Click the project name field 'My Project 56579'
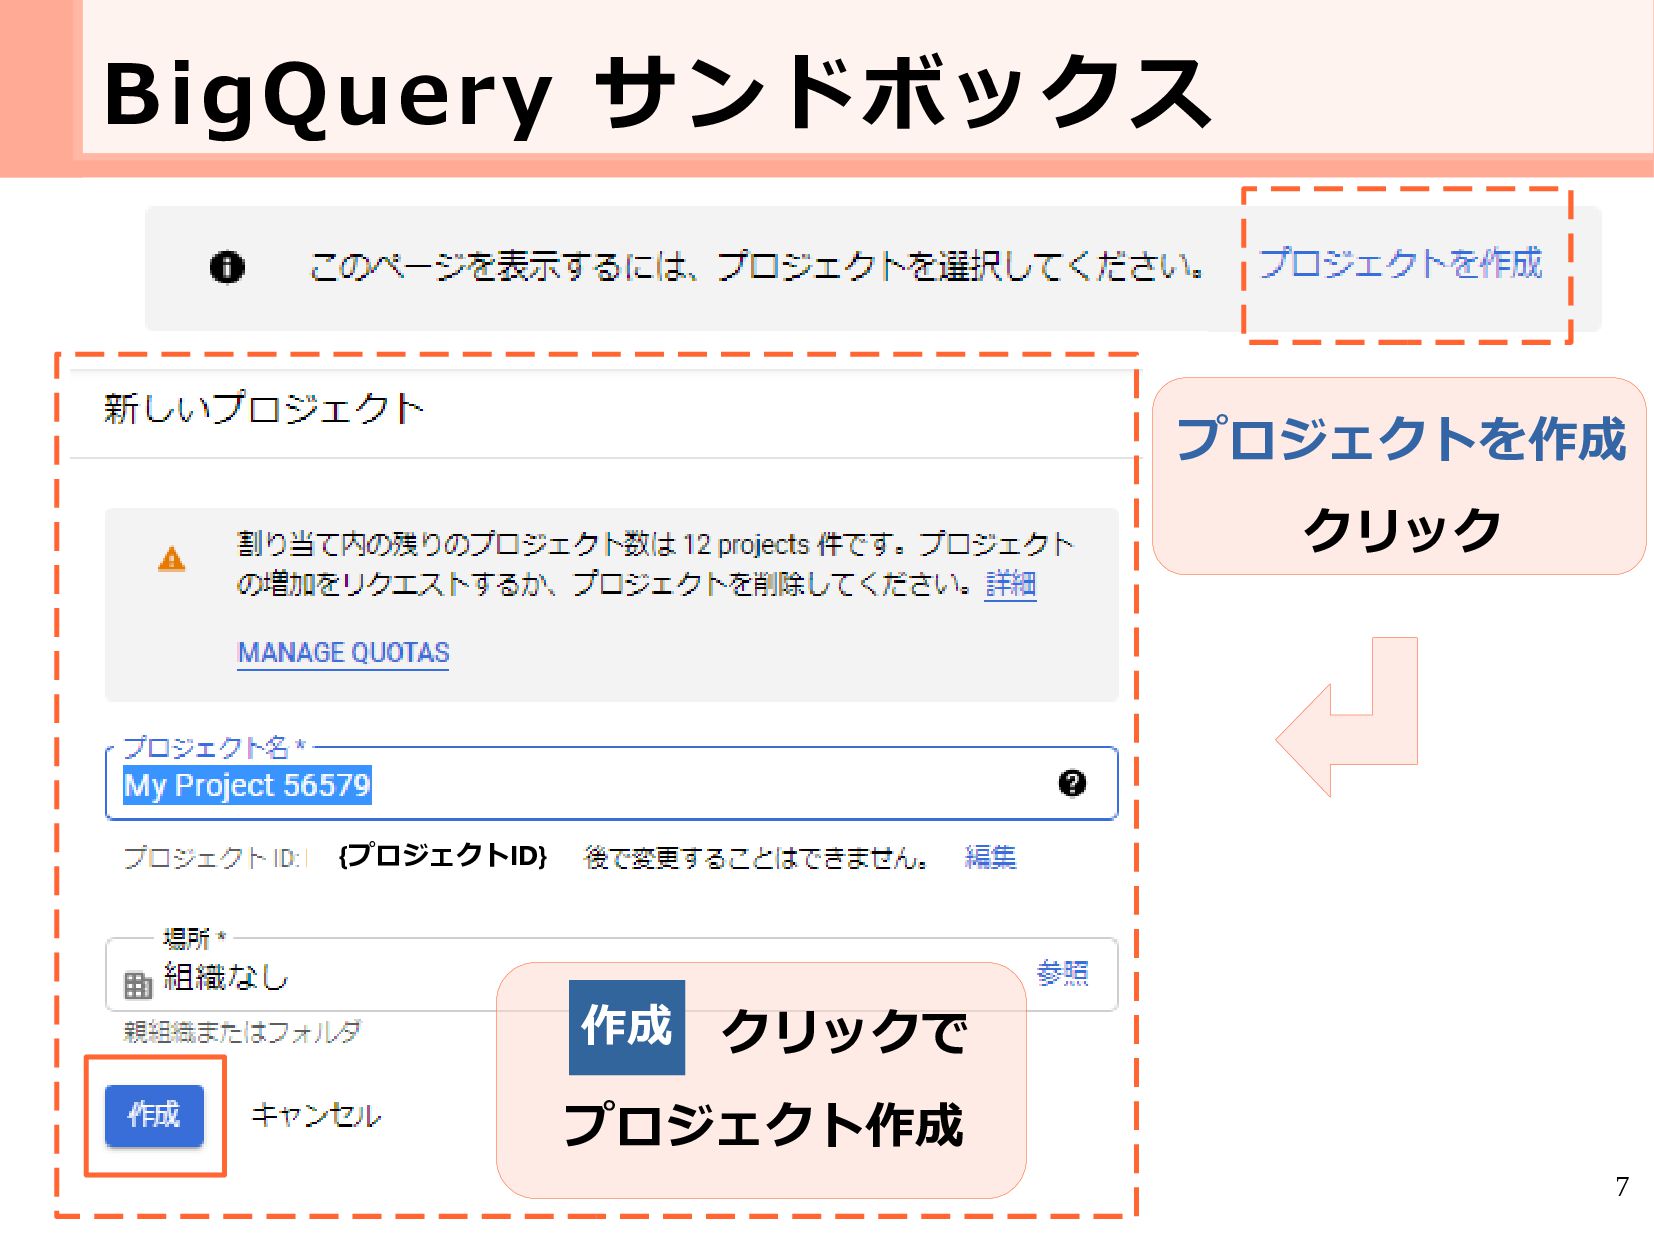This screenshot has height=1240, width=1654. click(611, 784)
